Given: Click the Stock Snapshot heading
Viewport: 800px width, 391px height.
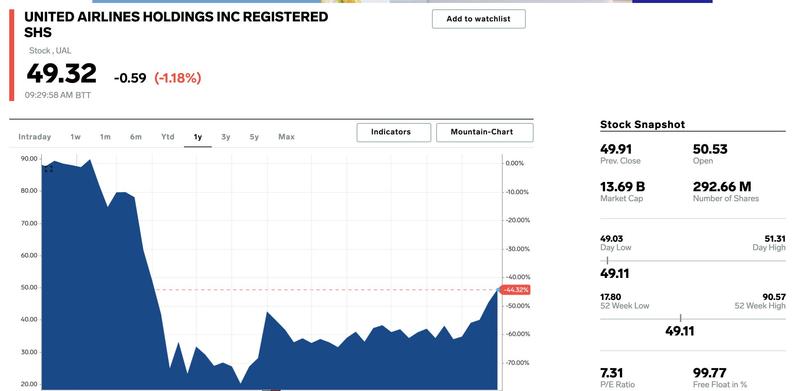Looking at the screenshot, I should (642, 125).
